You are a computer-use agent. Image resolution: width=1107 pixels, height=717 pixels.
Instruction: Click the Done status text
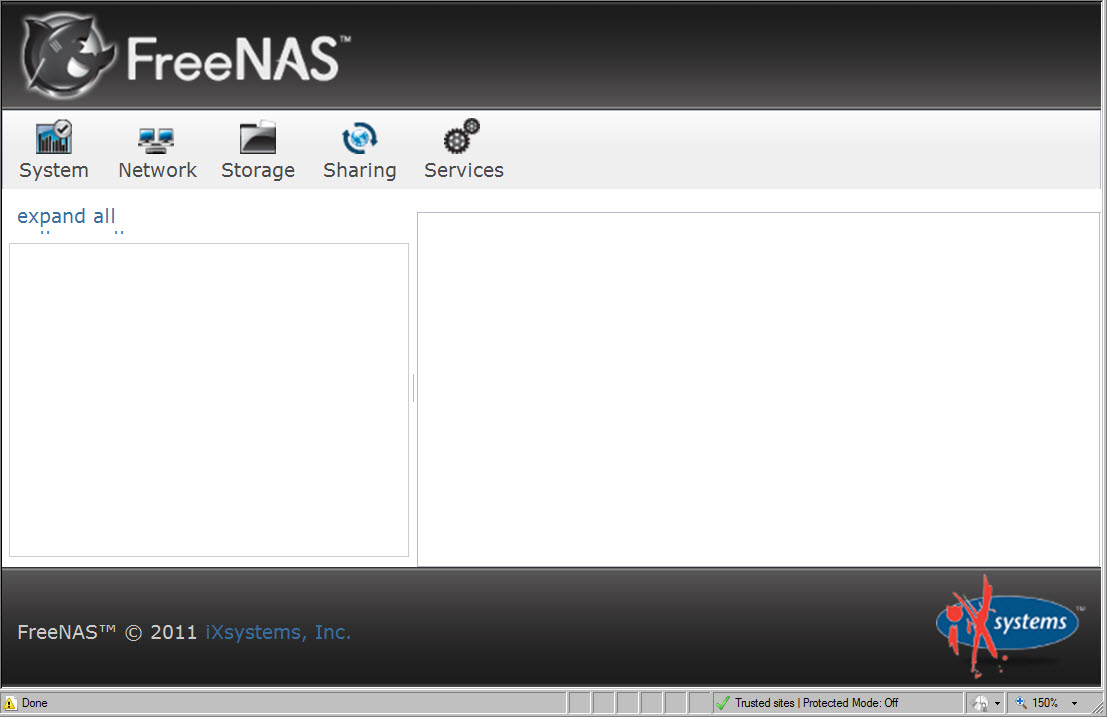35,703
